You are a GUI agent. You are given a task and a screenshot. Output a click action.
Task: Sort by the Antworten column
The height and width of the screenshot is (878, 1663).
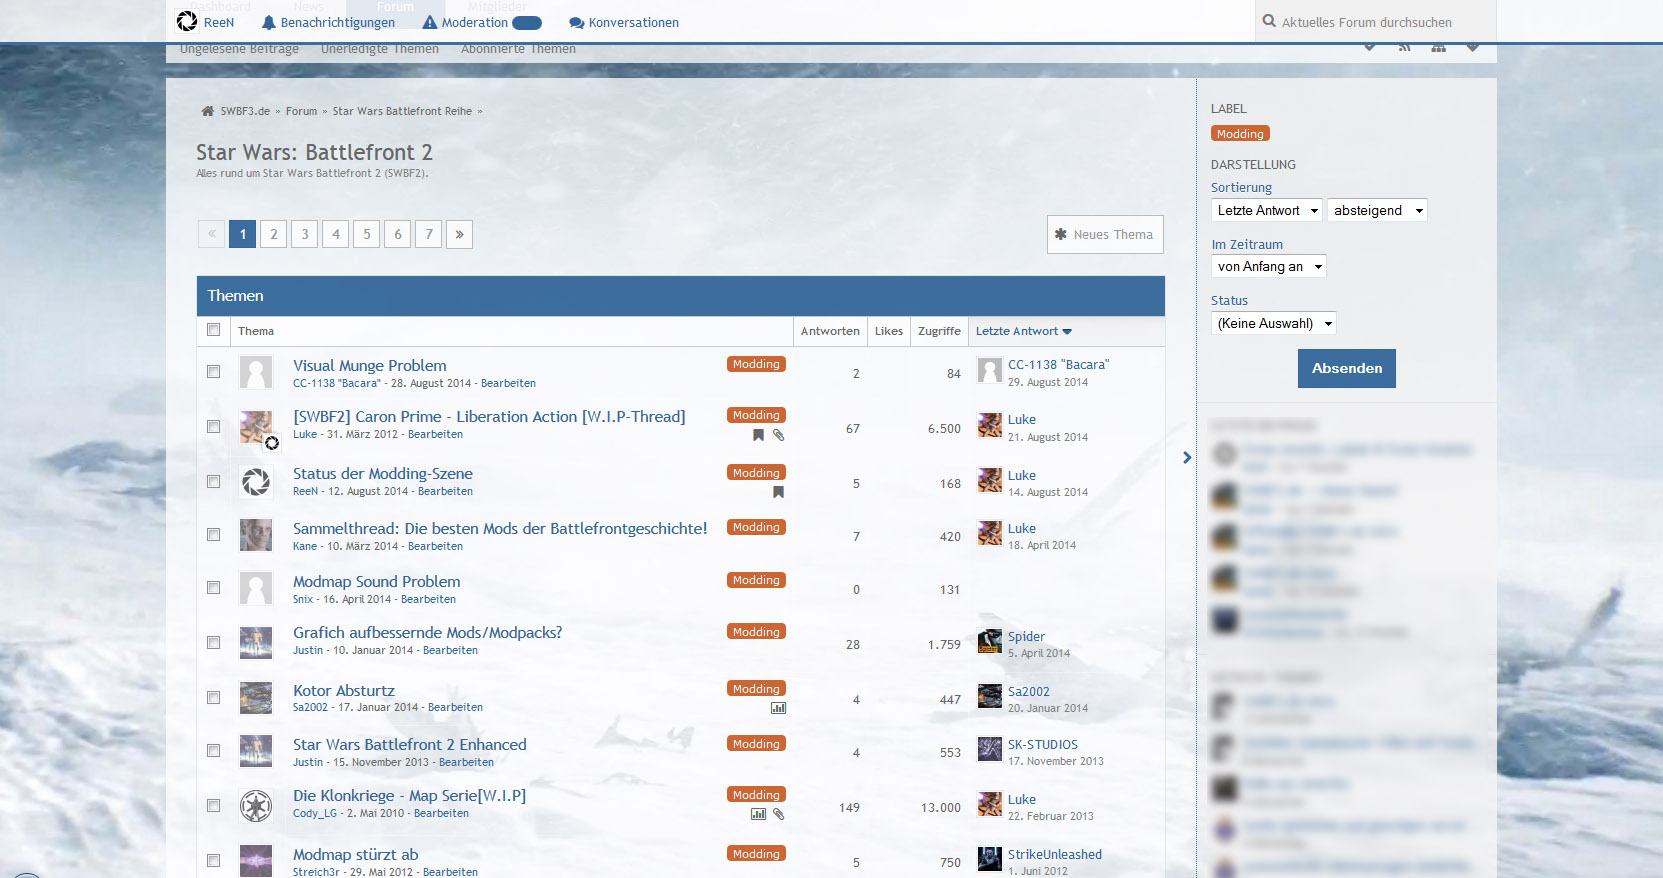click(x=830, y=331)
